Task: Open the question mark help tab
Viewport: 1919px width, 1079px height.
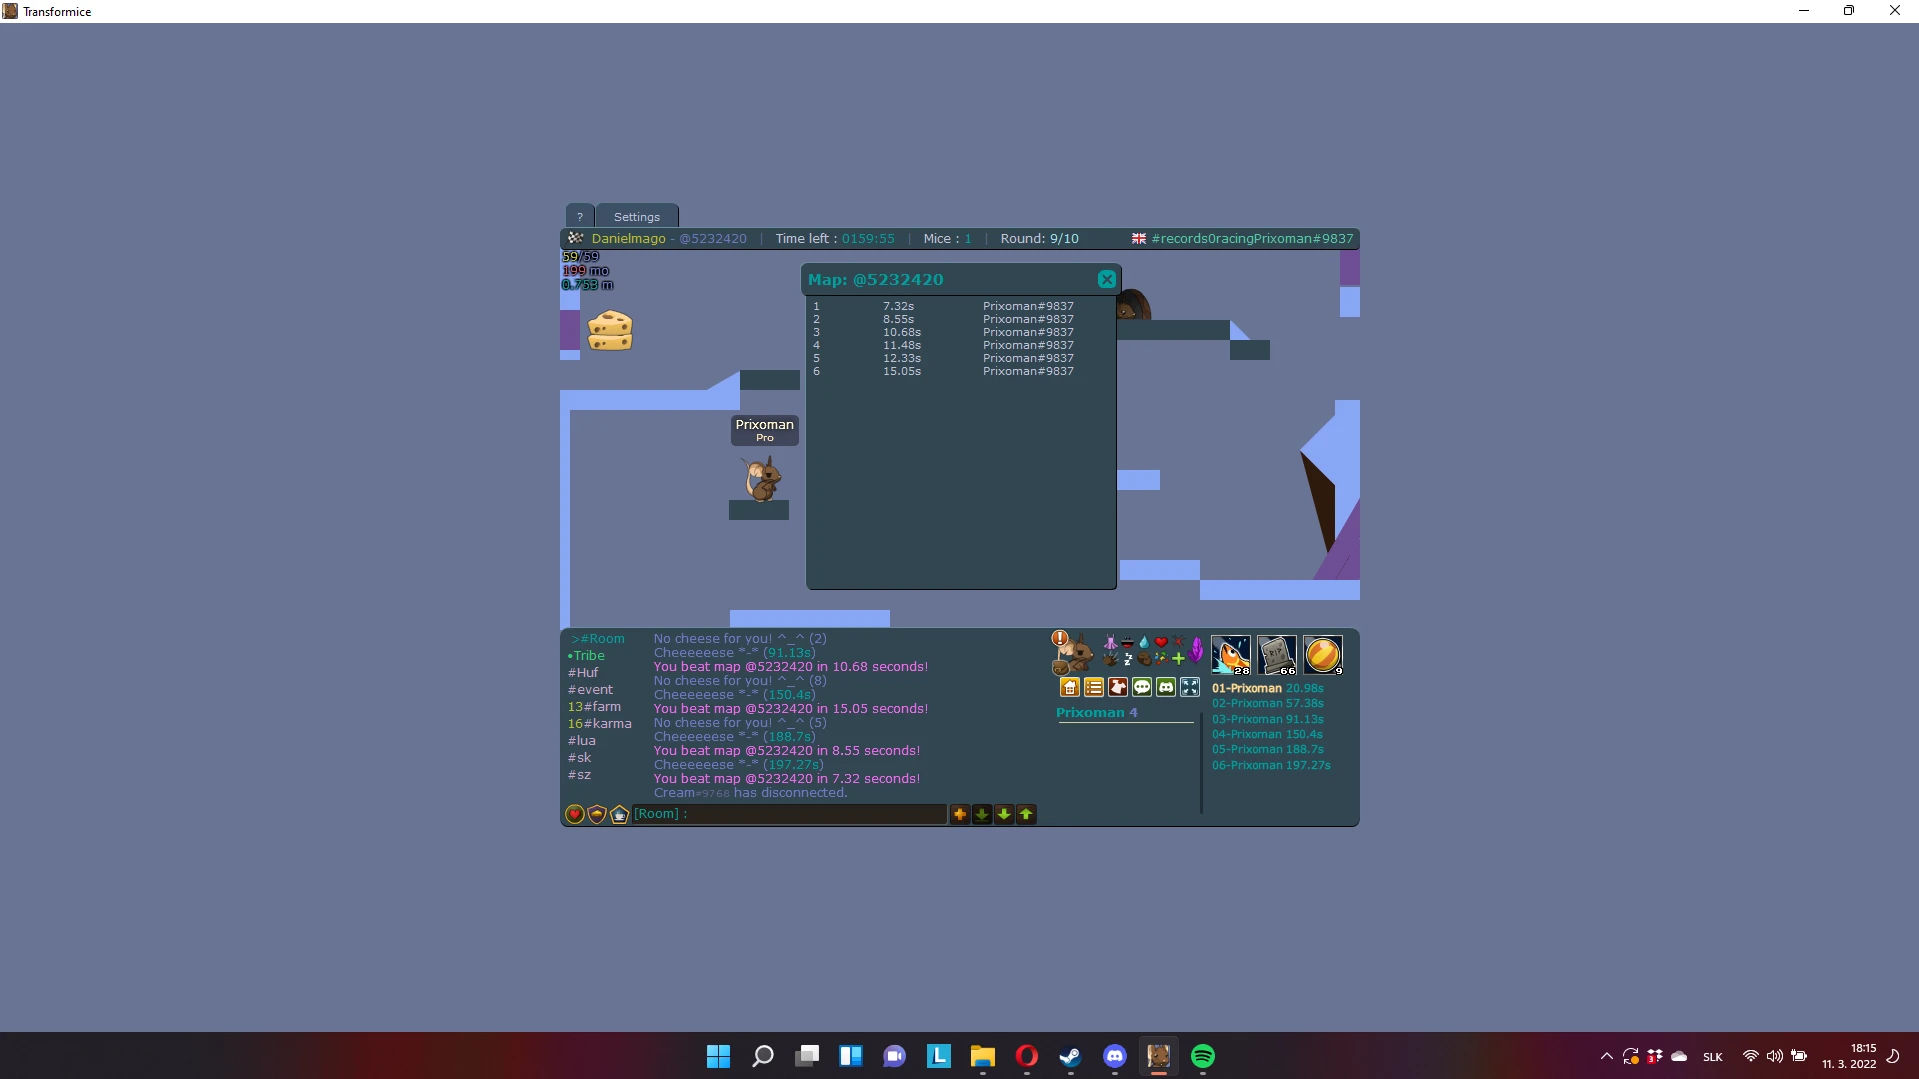Action: [579, 216]
